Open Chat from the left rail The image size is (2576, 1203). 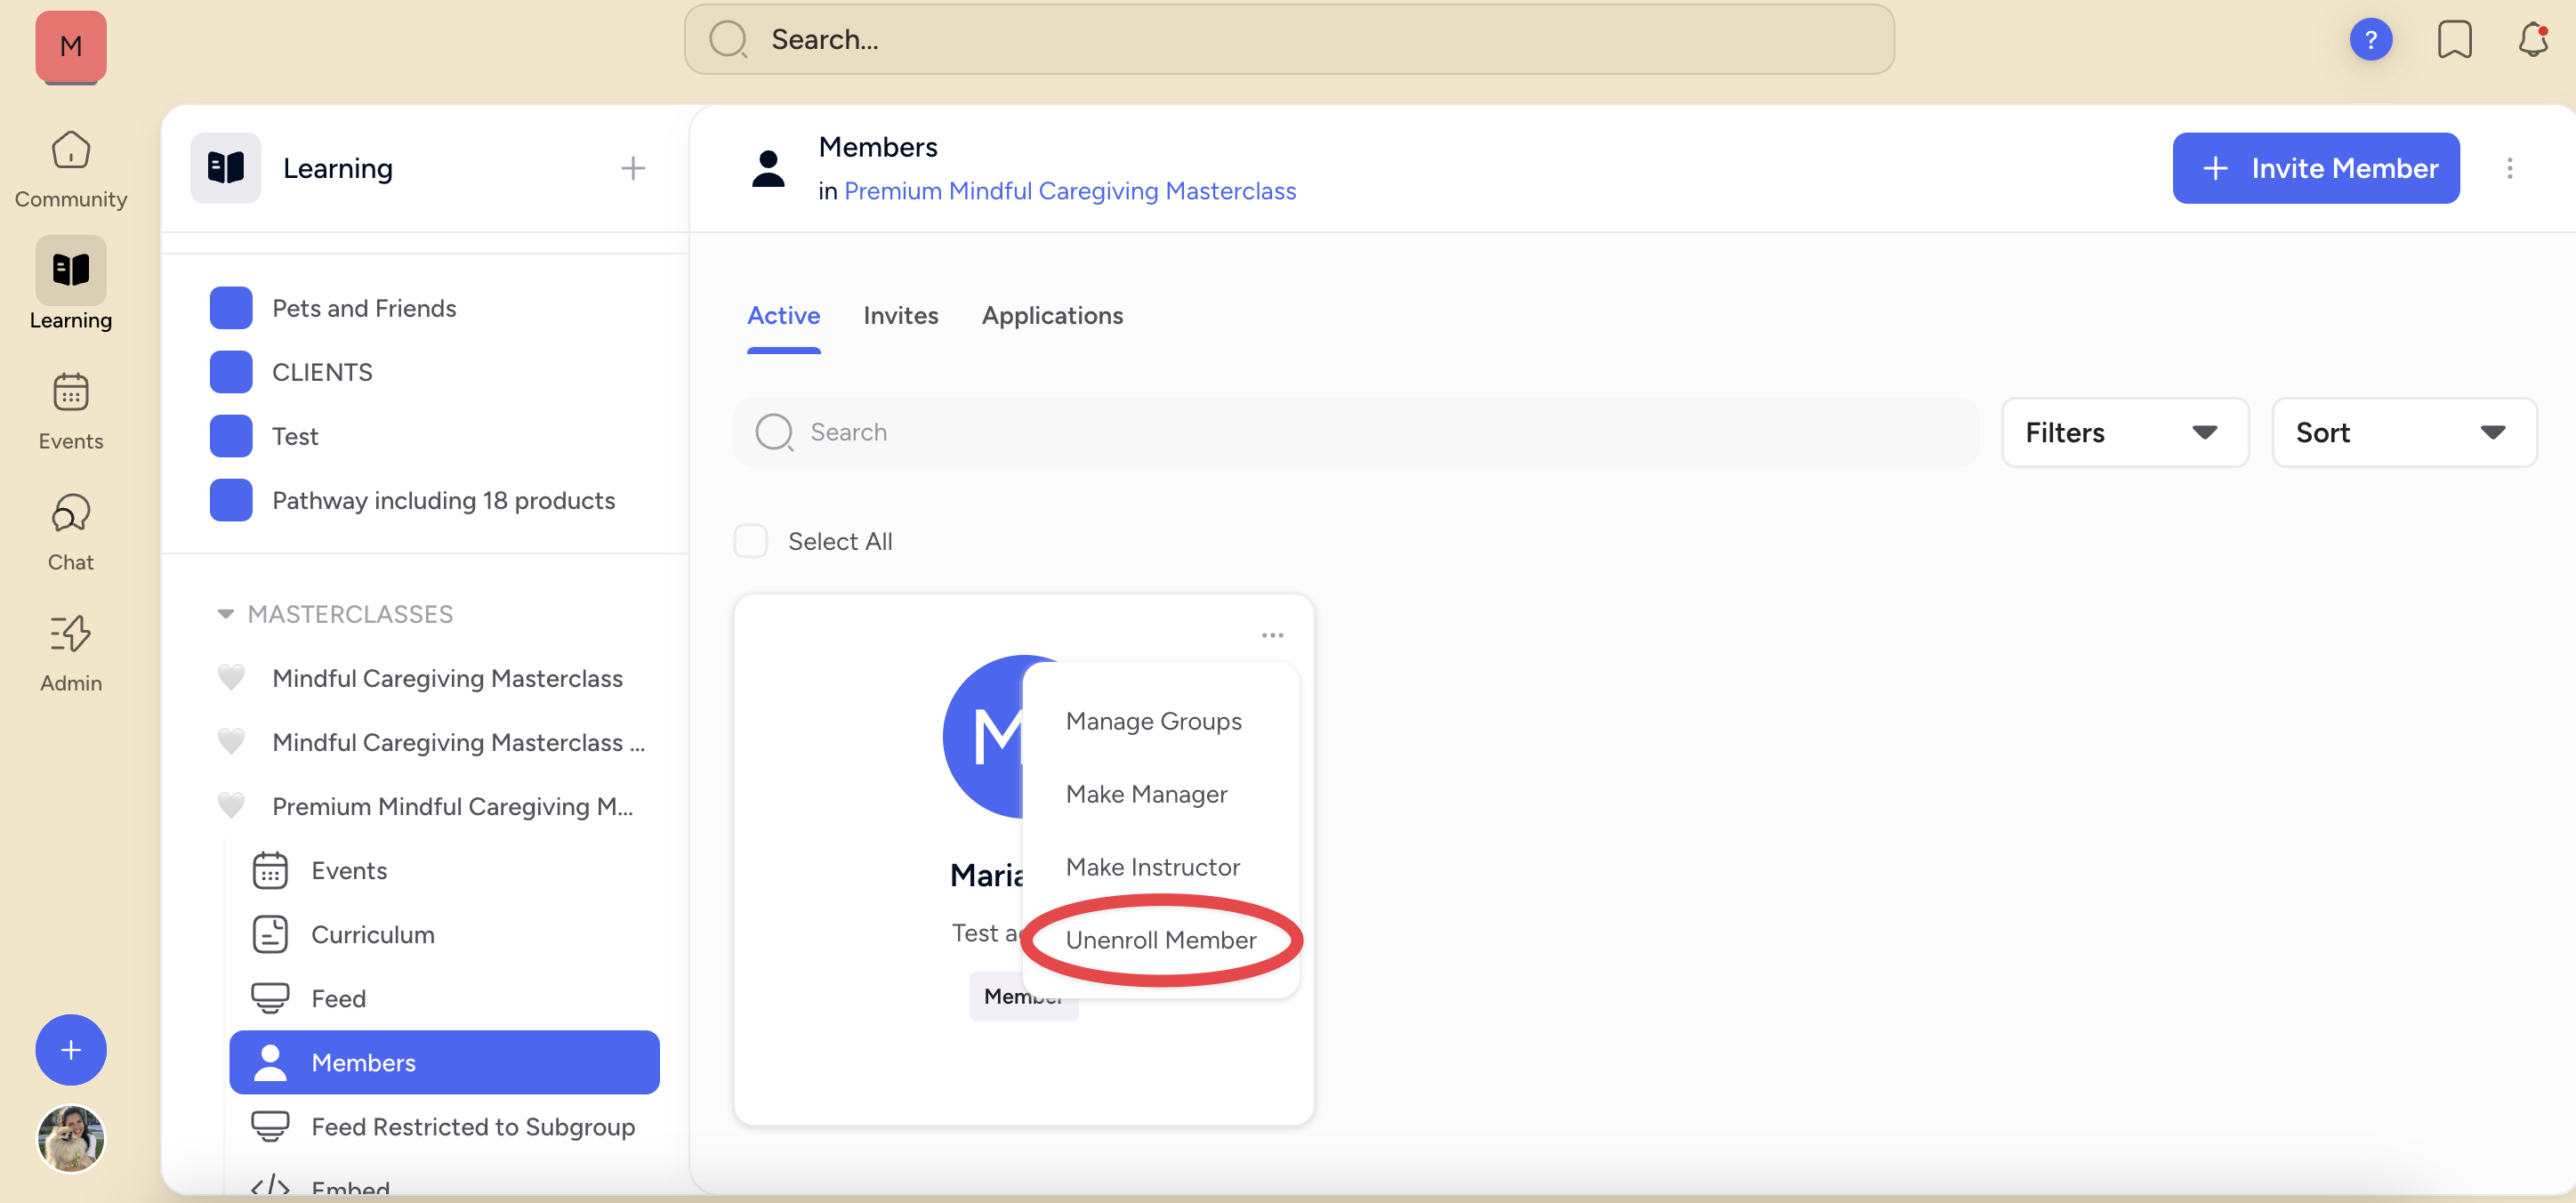[71, 533]
